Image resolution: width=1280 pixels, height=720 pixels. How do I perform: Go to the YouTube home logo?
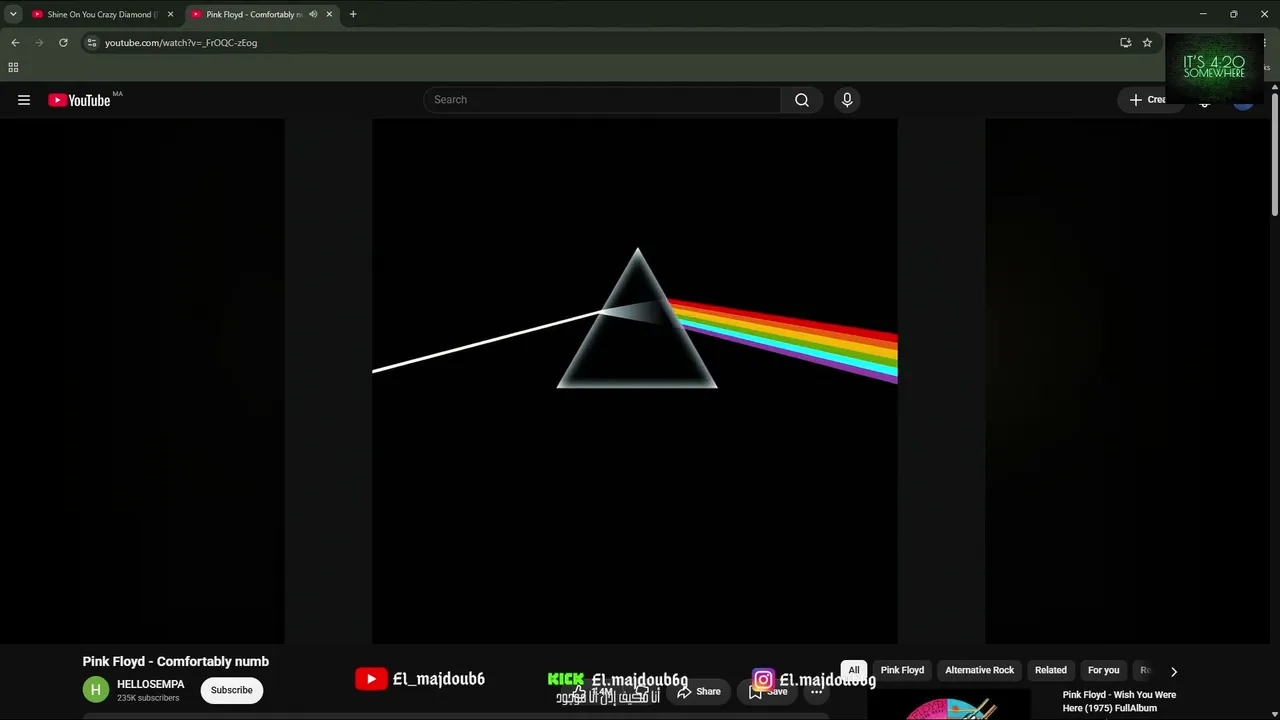[x=79, y=100]
